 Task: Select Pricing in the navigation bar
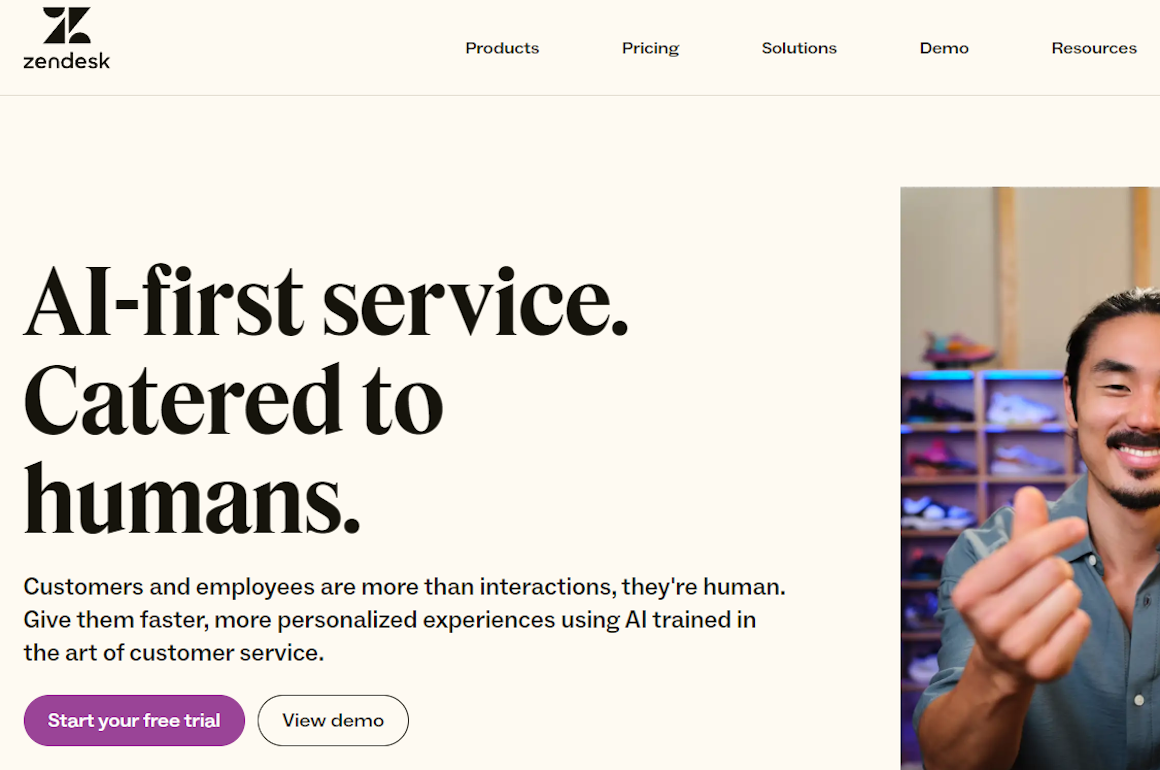pos(650,48)
